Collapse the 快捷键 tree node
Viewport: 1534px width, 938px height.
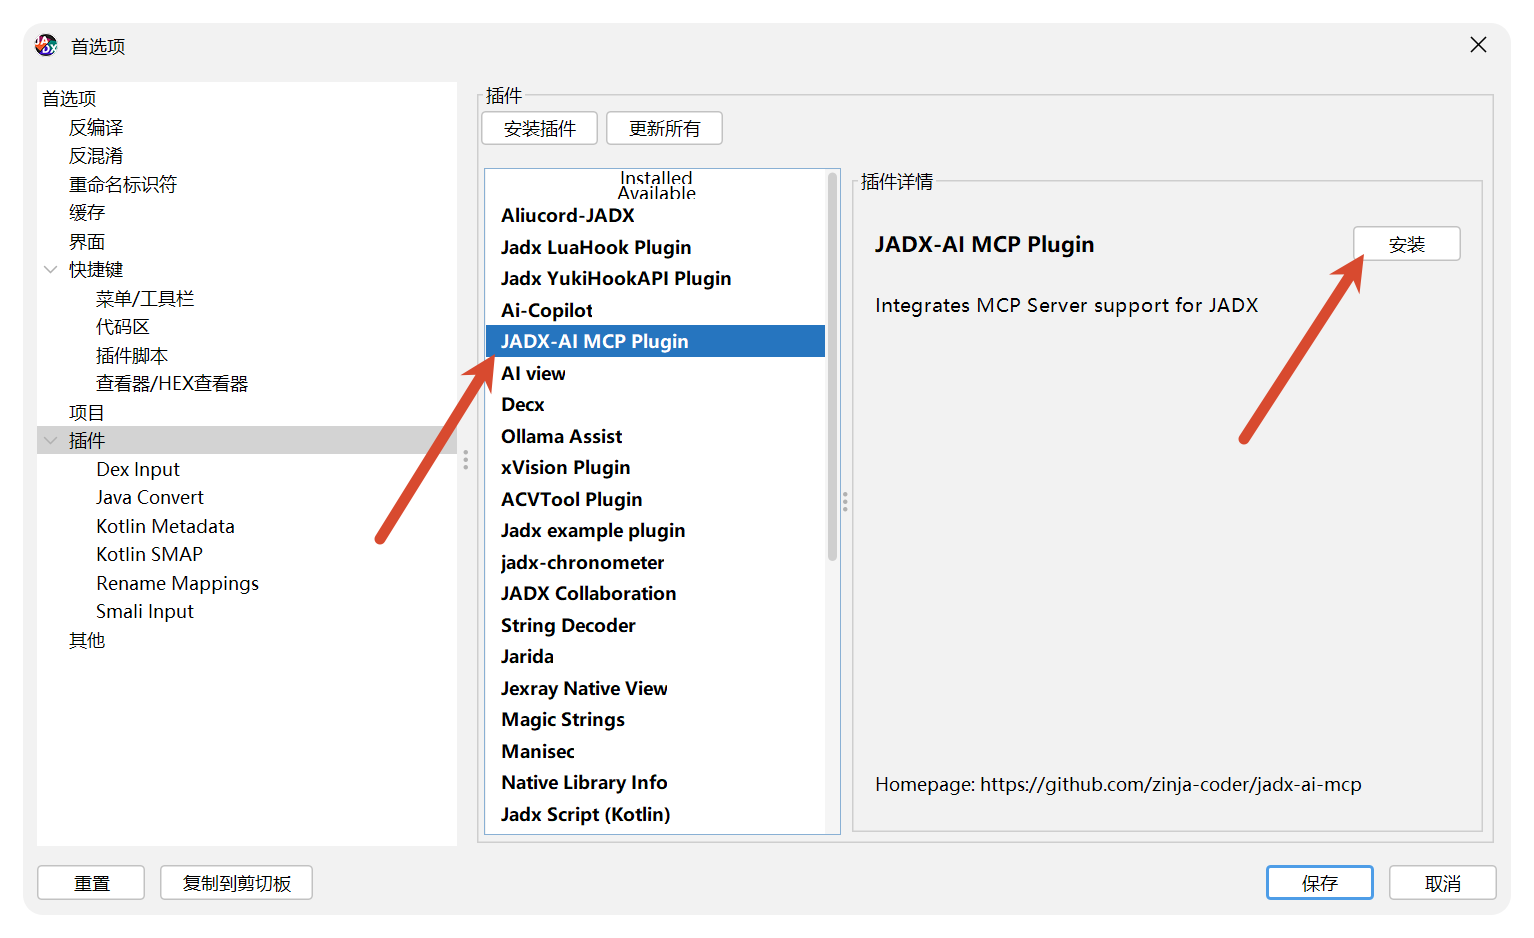coord(51,270)
